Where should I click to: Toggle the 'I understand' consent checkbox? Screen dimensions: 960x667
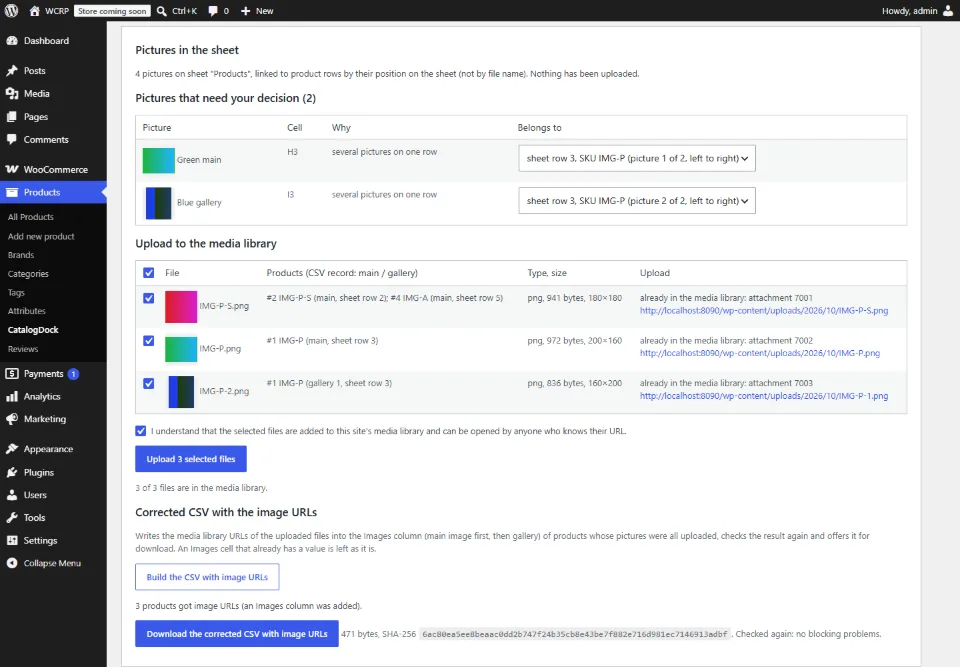141,431
